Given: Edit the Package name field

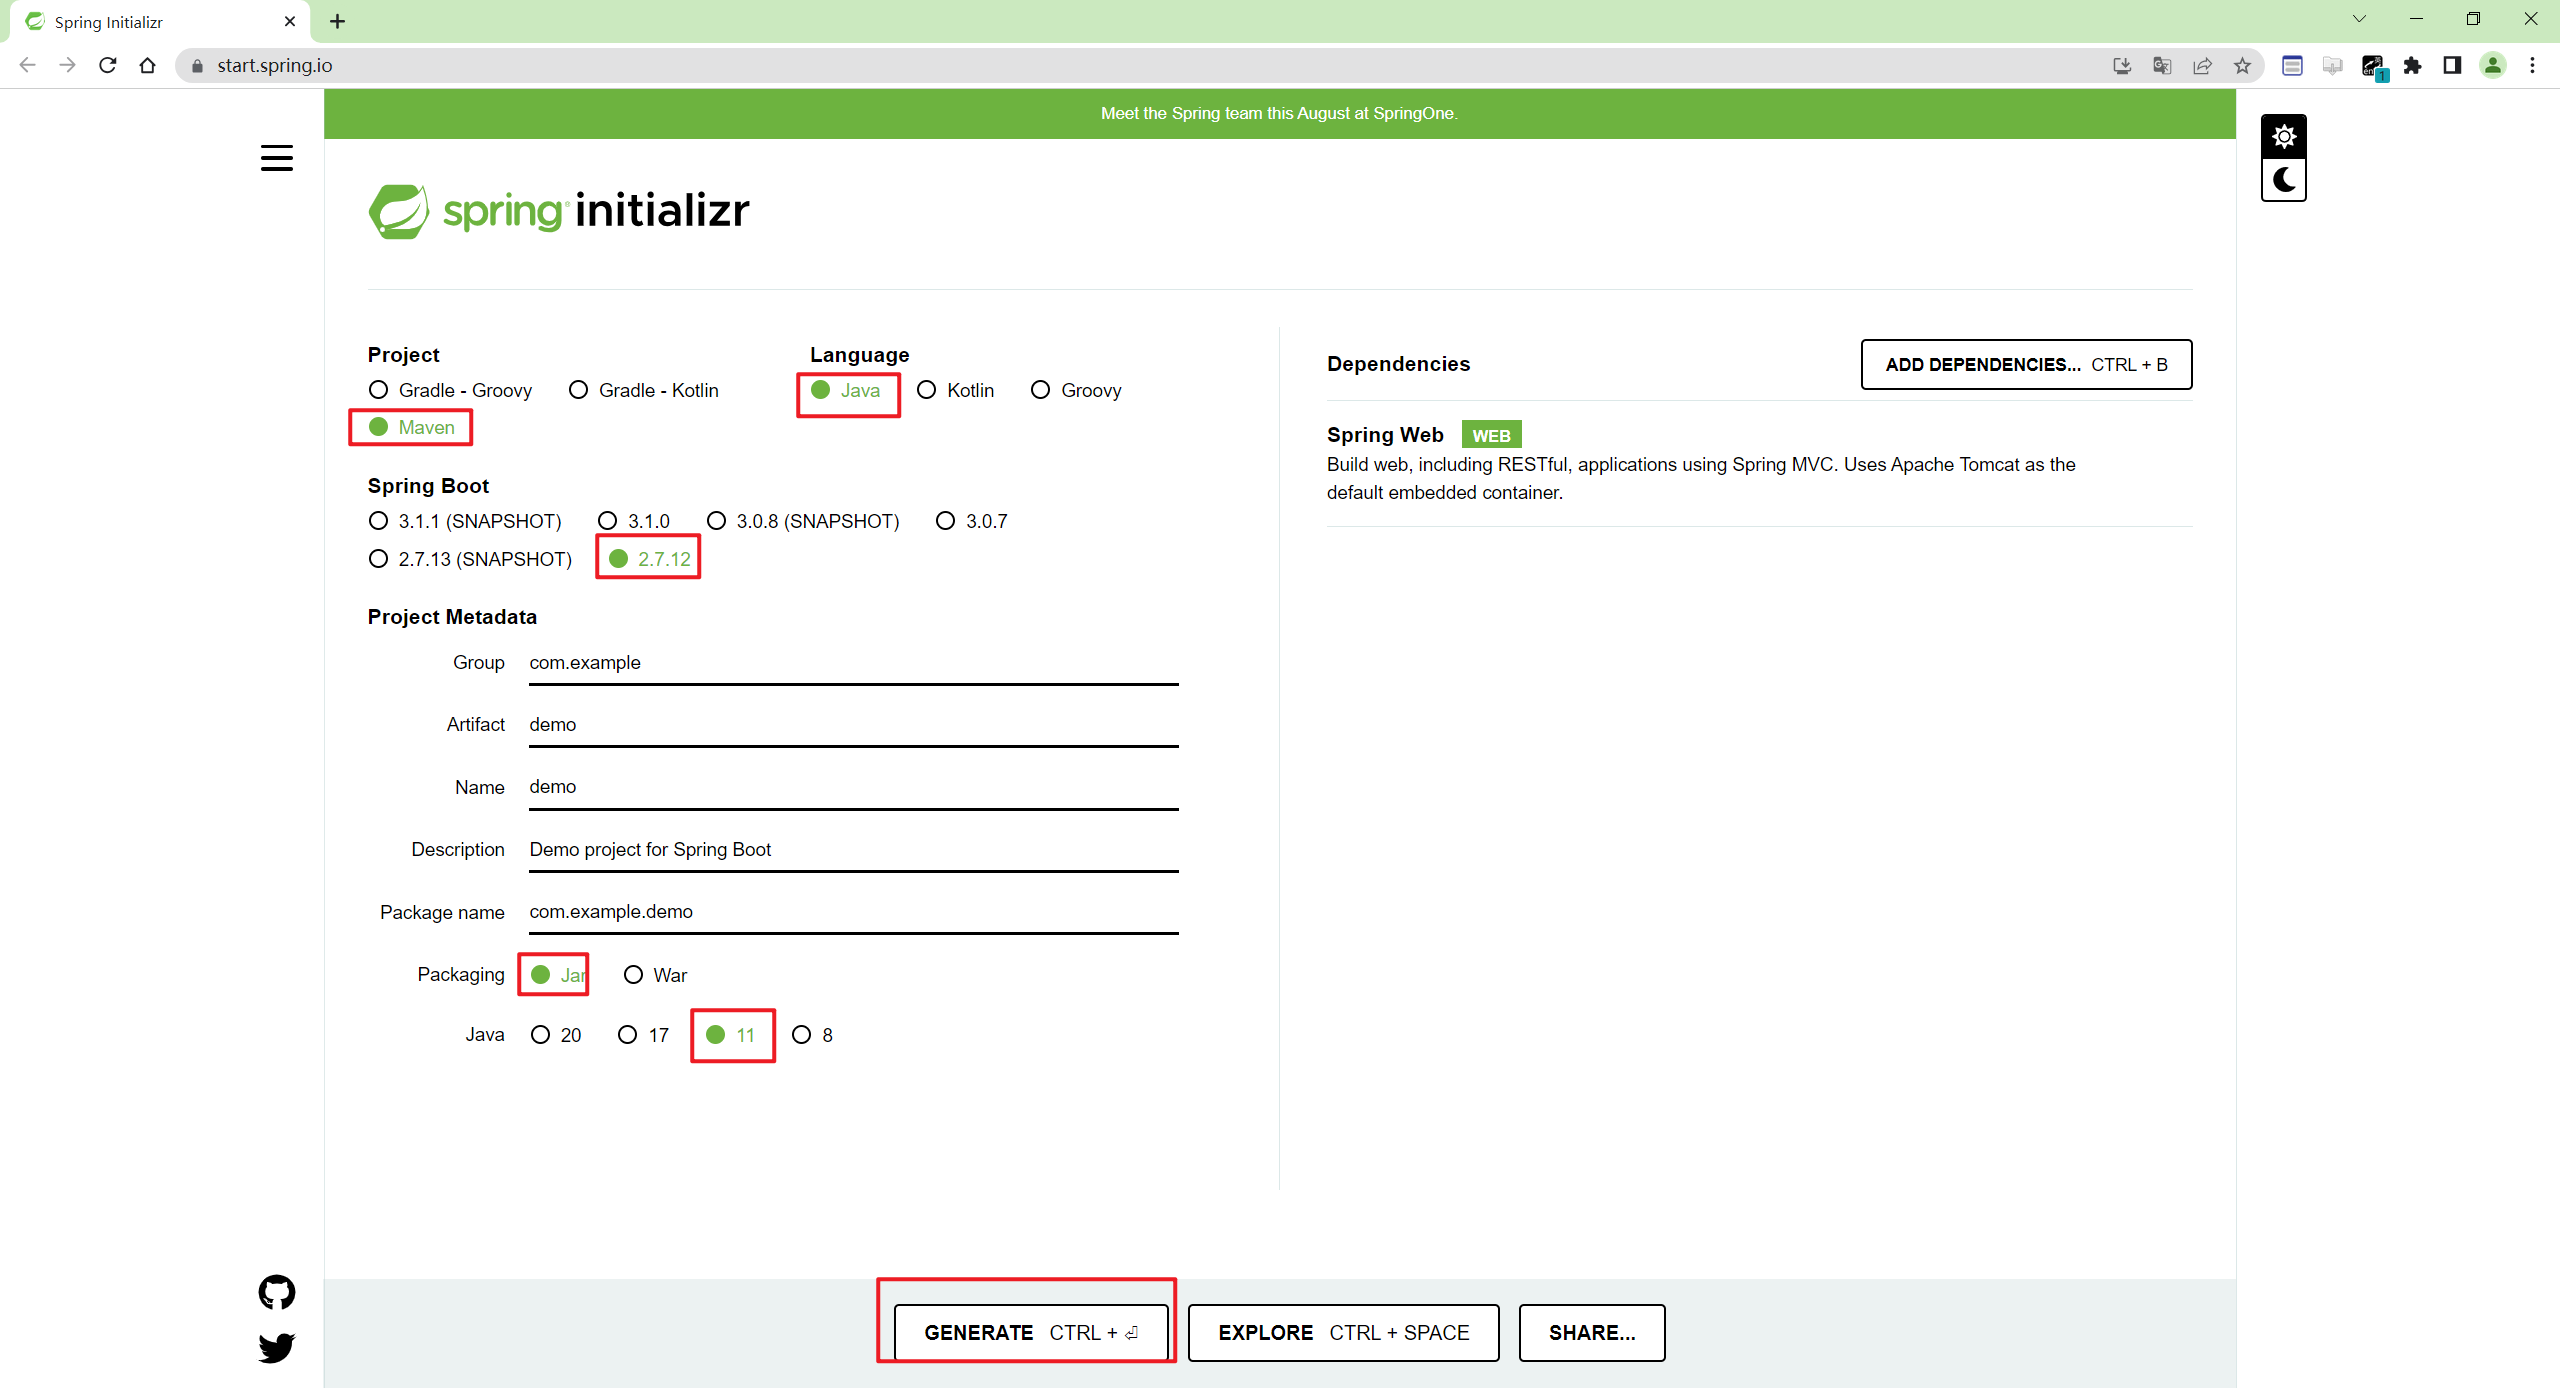Looking at the screenshot, I should pos(853,913).
